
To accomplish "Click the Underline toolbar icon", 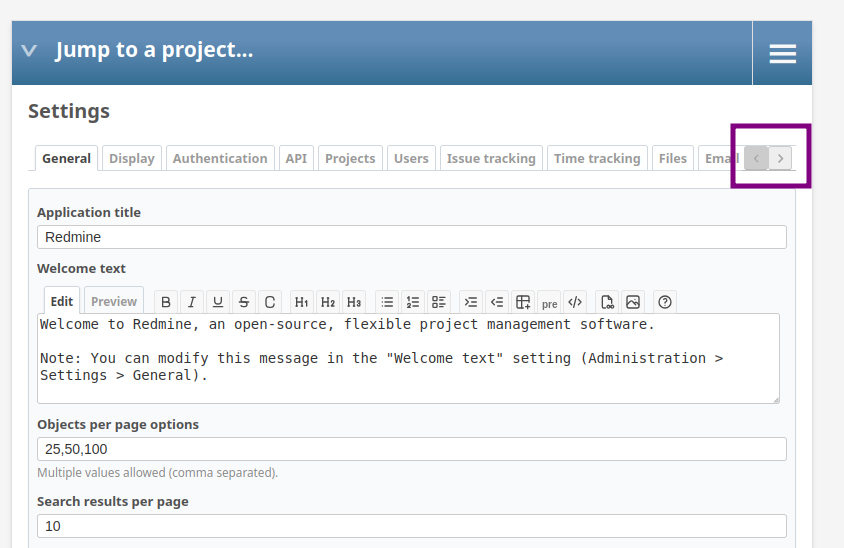I will [217, 302].
